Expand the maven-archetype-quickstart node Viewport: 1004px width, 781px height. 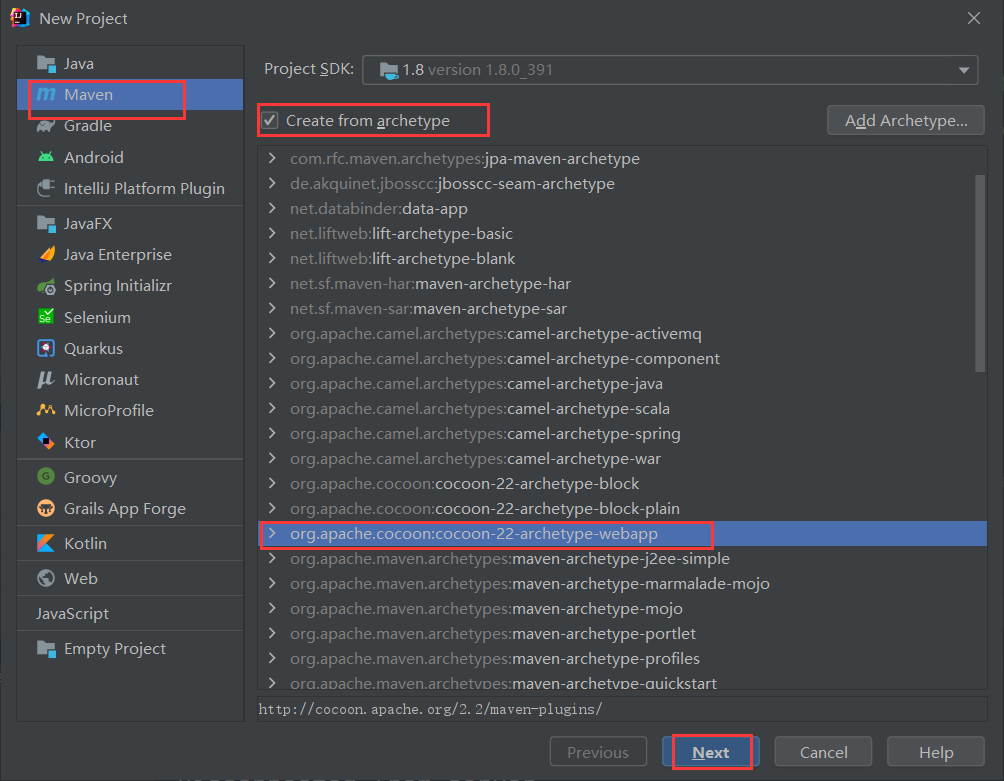pyautogui.click(x=272, y=684)
